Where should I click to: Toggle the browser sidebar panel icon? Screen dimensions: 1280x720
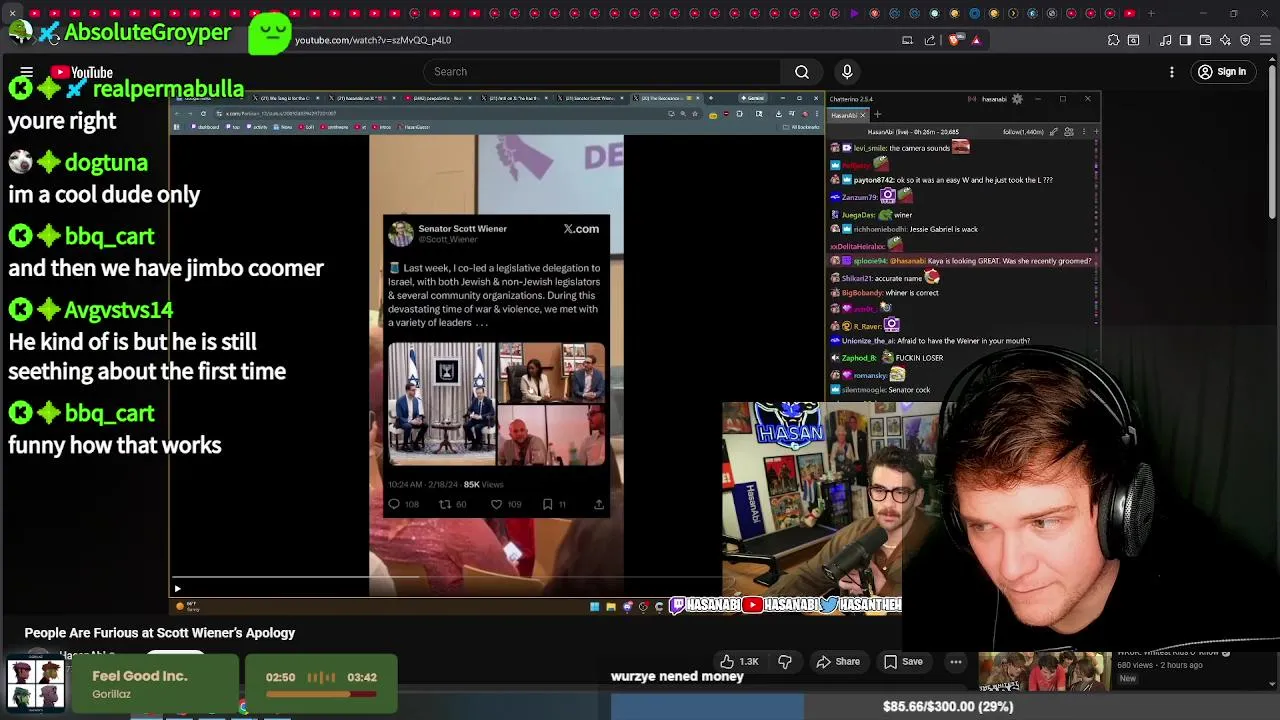(1185, 40)
